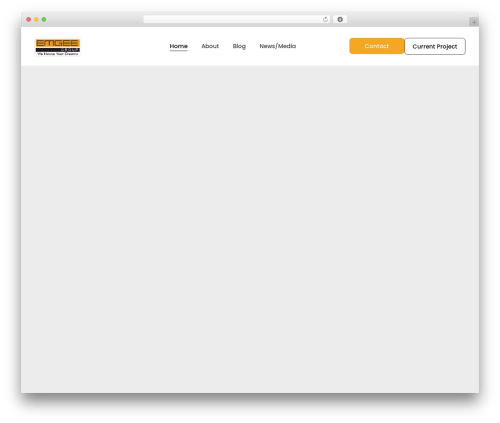Open the Blog link in navigation

coord(239,46)
